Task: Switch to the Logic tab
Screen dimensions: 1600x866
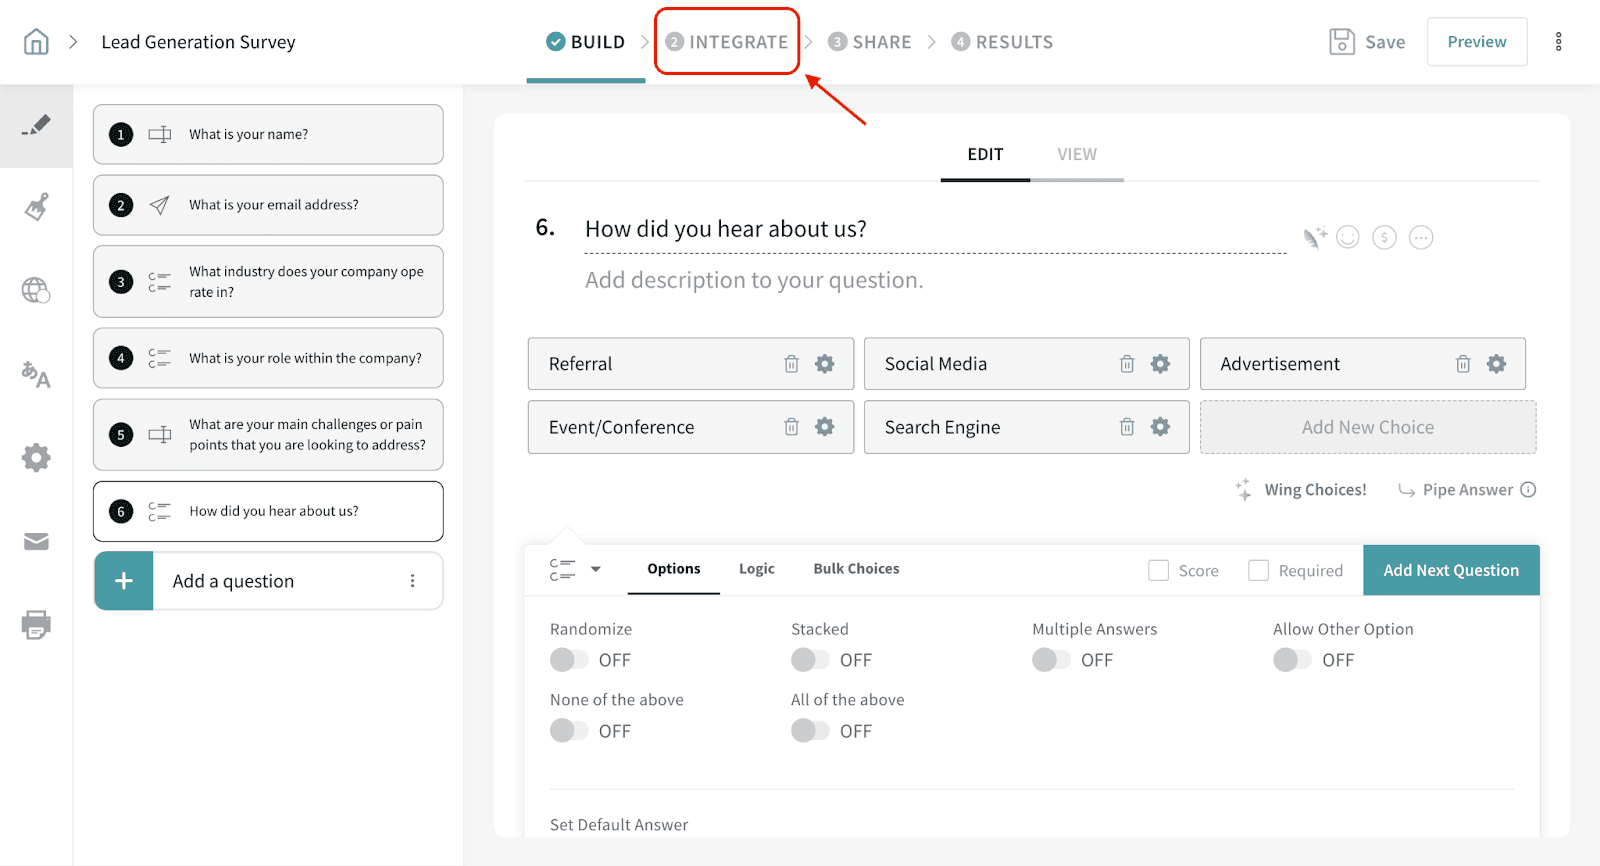Action: (x=756, y=569)
